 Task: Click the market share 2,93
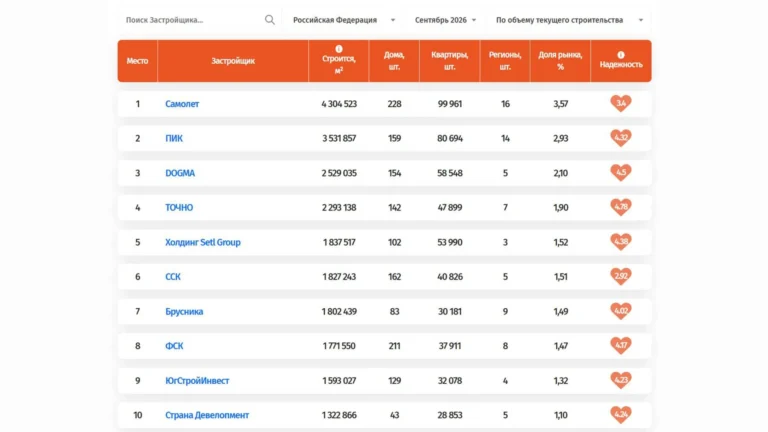pyautogui.click(x=560, y=138)
